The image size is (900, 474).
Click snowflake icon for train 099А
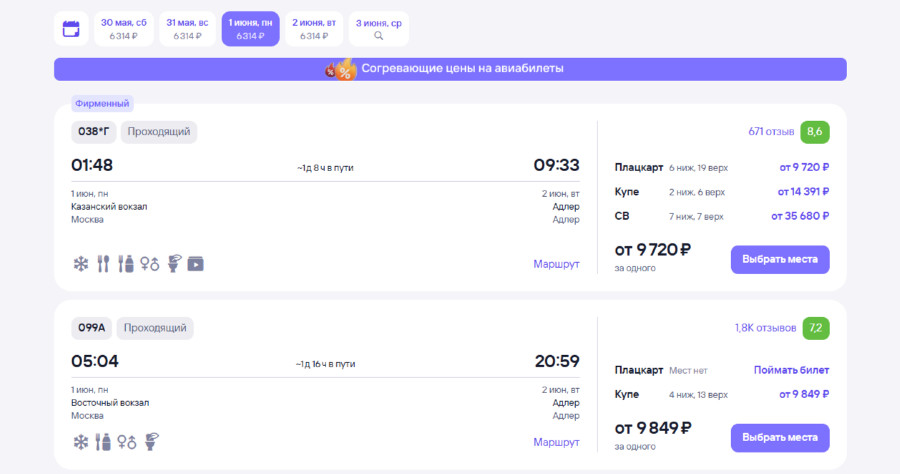click(81, 441)
